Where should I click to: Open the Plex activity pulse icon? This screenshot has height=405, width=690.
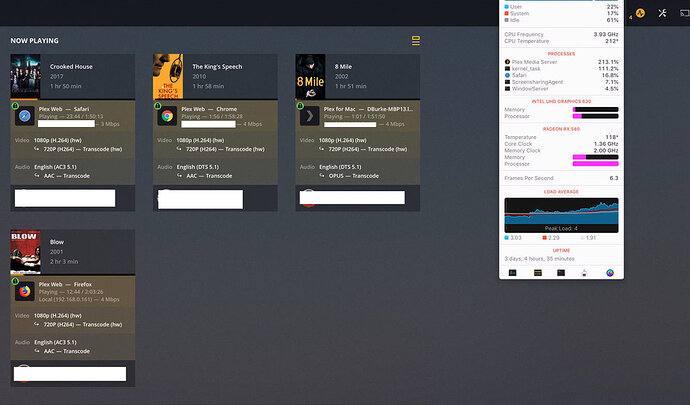point(640,13)
